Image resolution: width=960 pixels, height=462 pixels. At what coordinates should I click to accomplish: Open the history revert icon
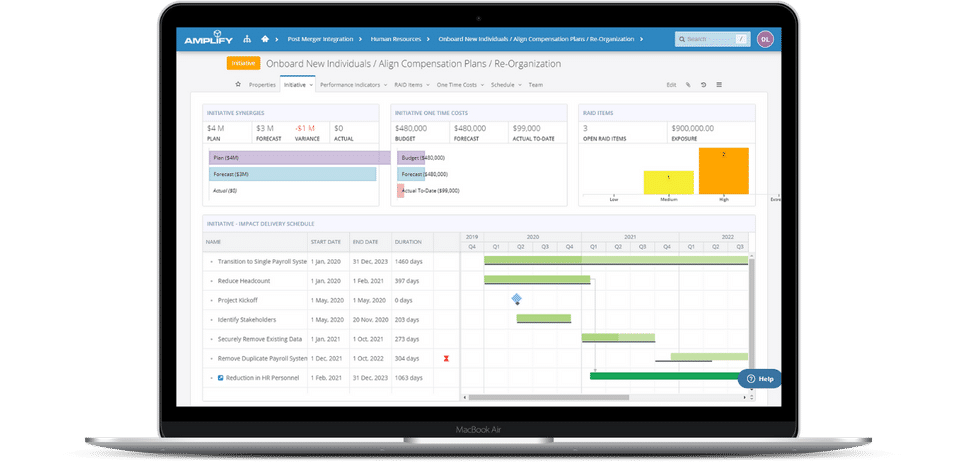tap(703, 85)
